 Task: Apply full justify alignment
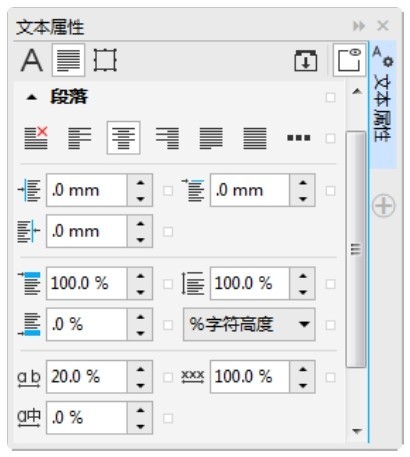(211, 138)
